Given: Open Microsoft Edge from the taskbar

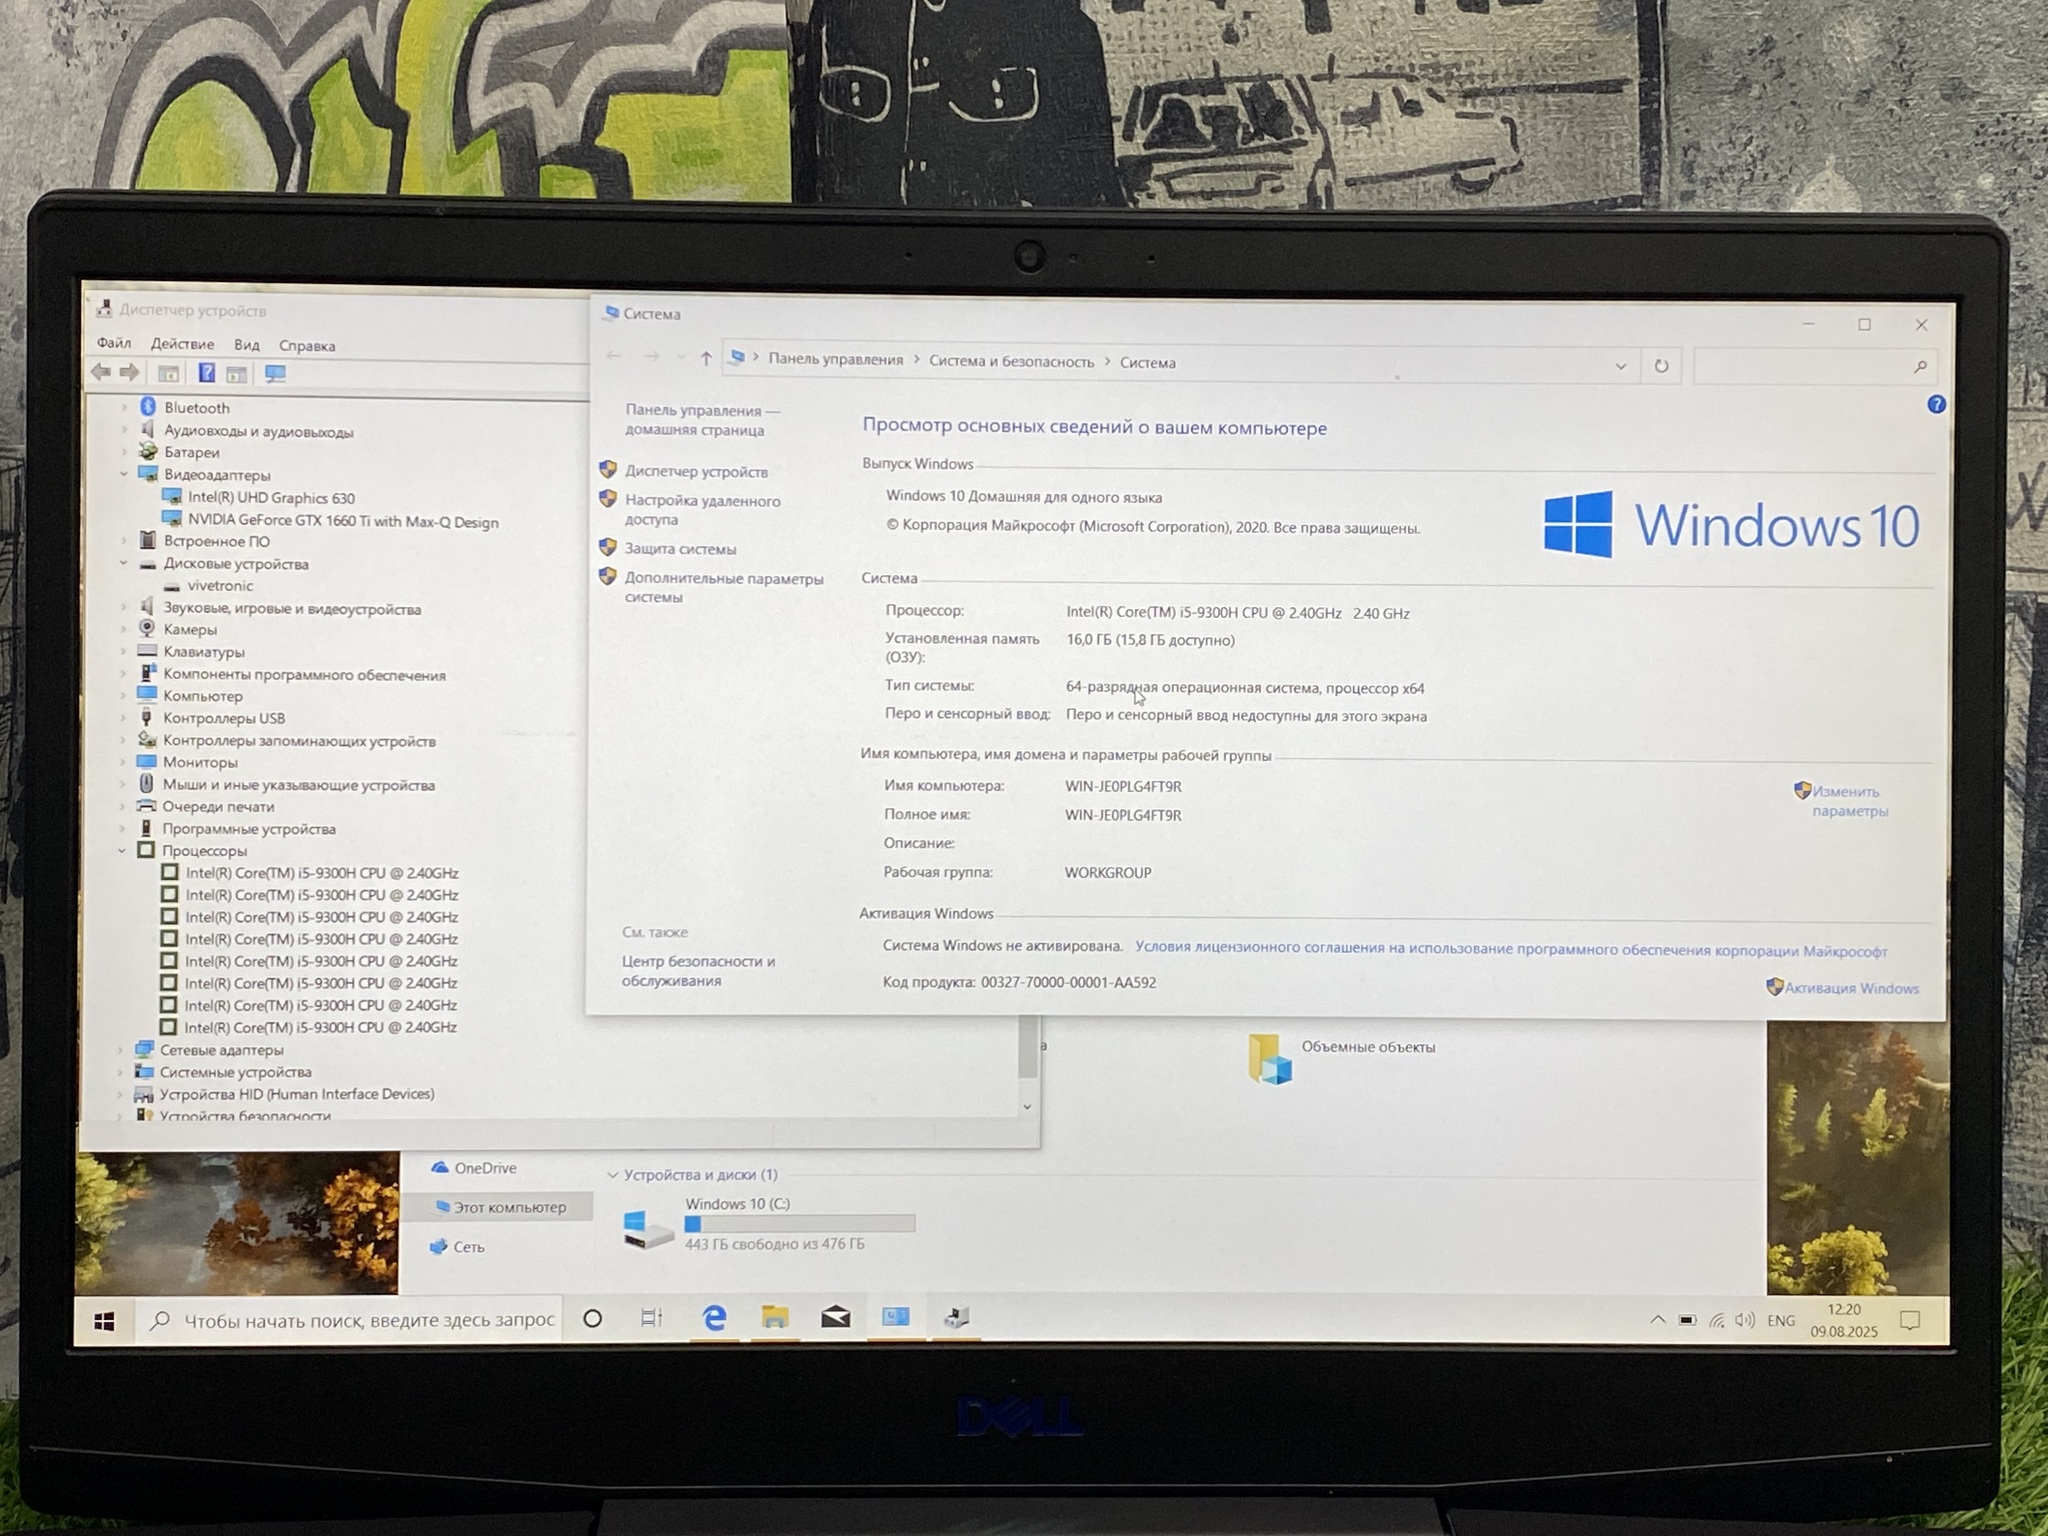Looking at the screenshot, I should click(x=714, y=1318).
